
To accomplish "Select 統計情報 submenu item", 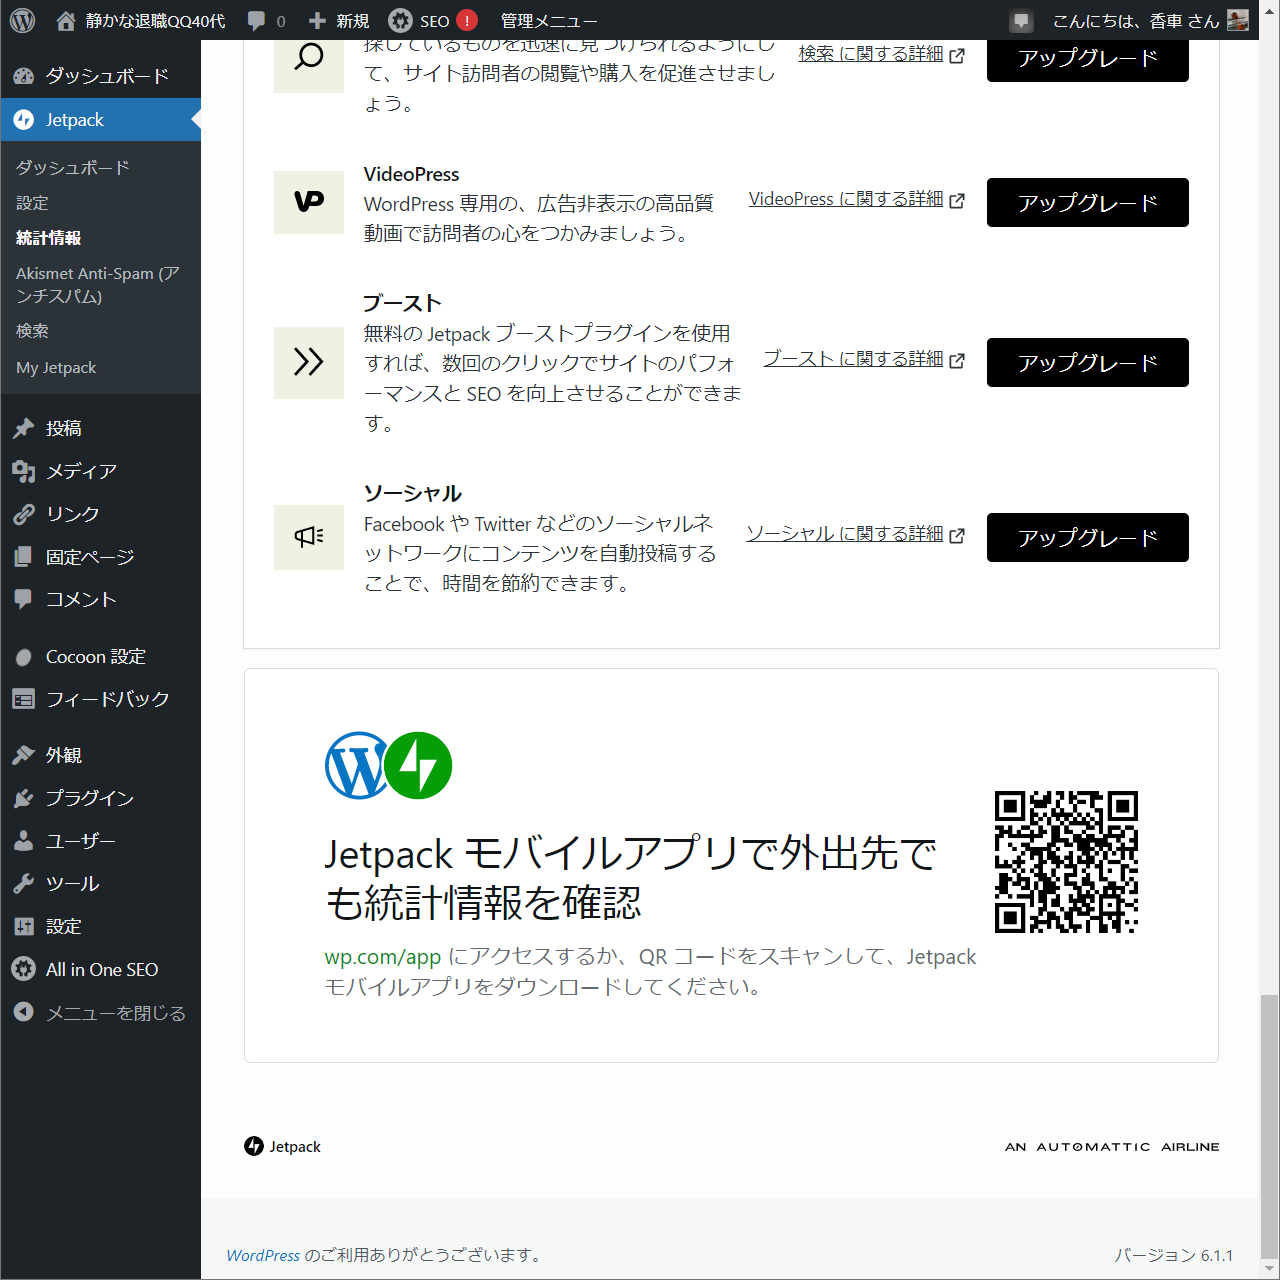I will 49,237.
